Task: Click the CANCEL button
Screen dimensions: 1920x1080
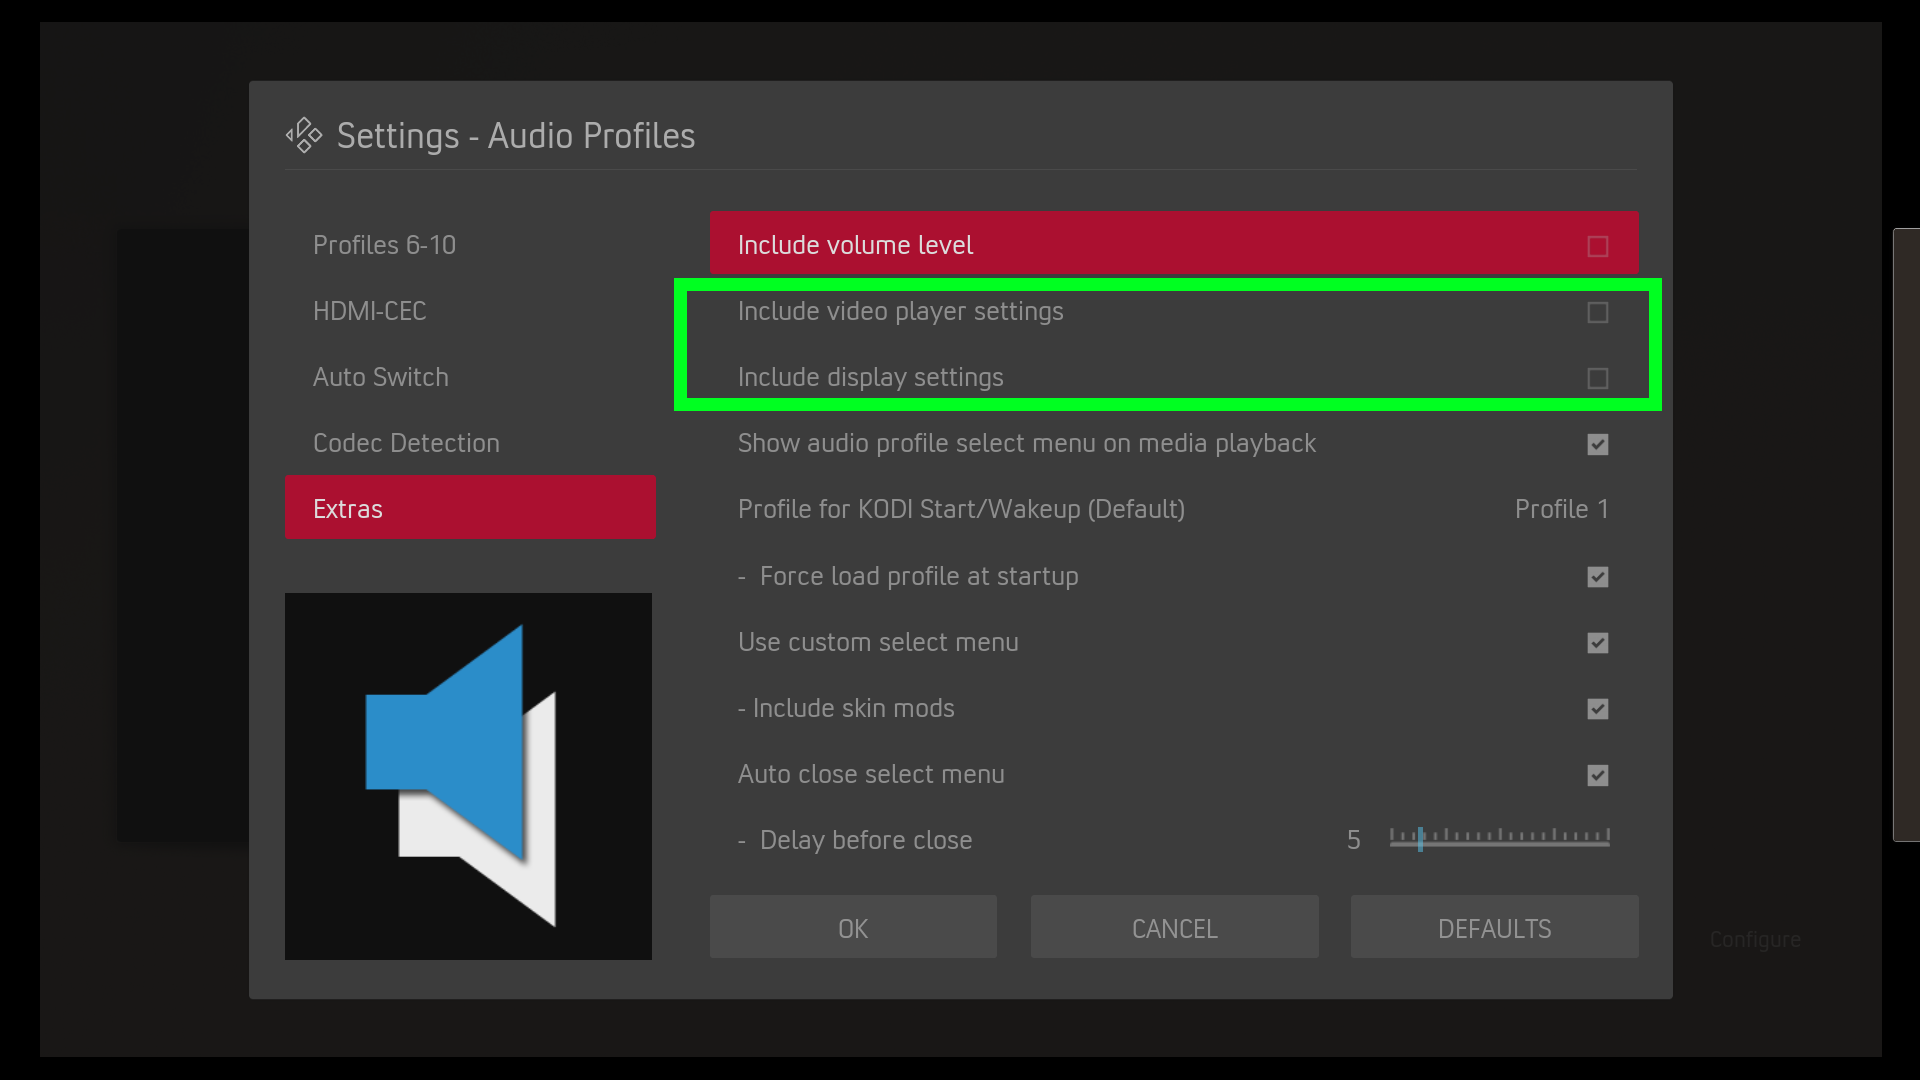Action: 1174,928
